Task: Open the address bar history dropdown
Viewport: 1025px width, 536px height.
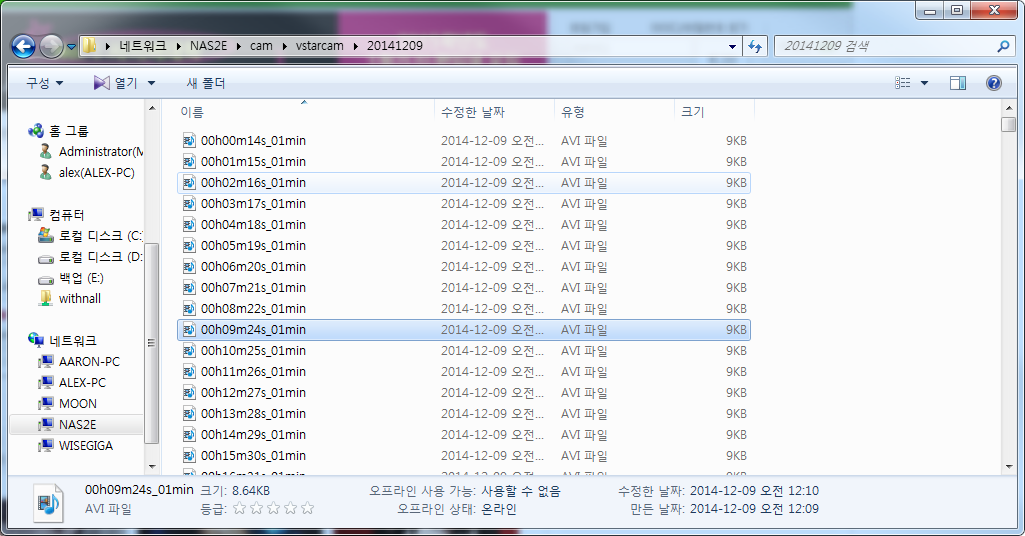Action: coord(732,46)
